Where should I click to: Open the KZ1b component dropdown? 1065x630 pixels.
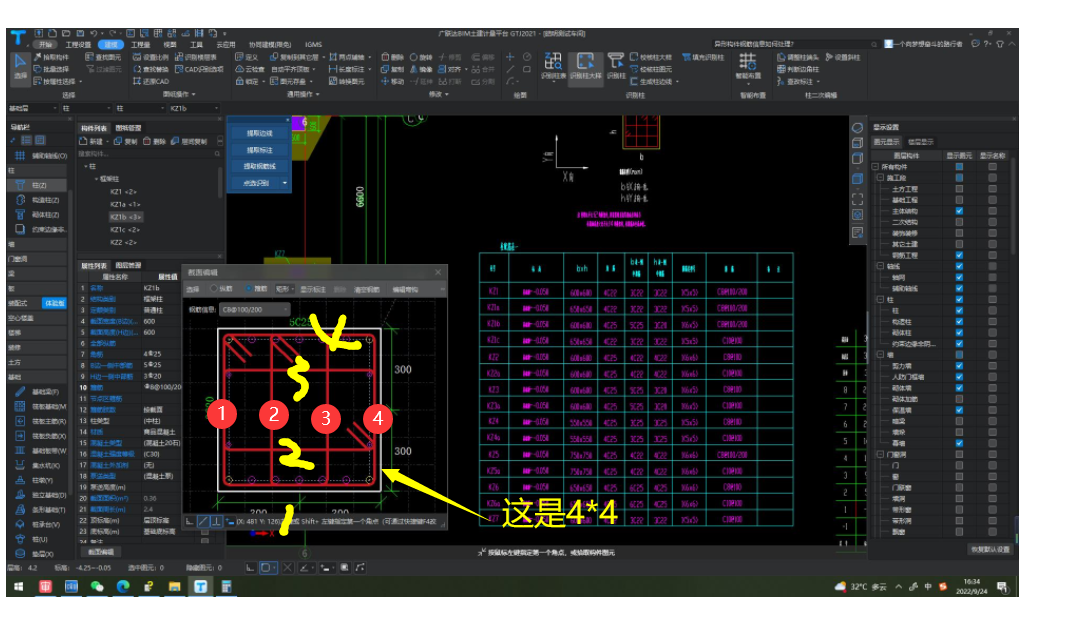click(x=194, y=108)
